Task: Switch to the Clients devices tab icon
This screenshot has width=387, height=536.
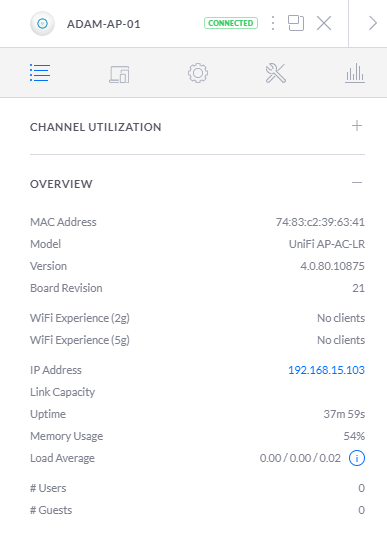Action: tap(119, 74)
